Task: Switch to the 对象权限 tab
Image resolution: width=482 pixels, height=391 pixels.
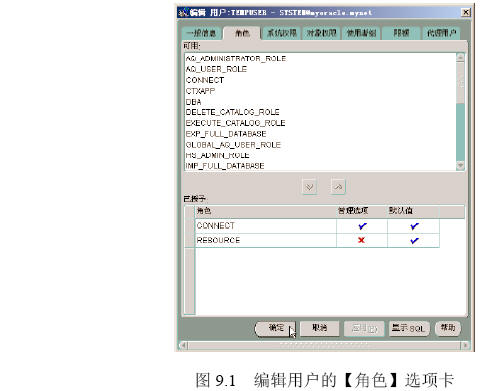Action: [x=321, y=33]
